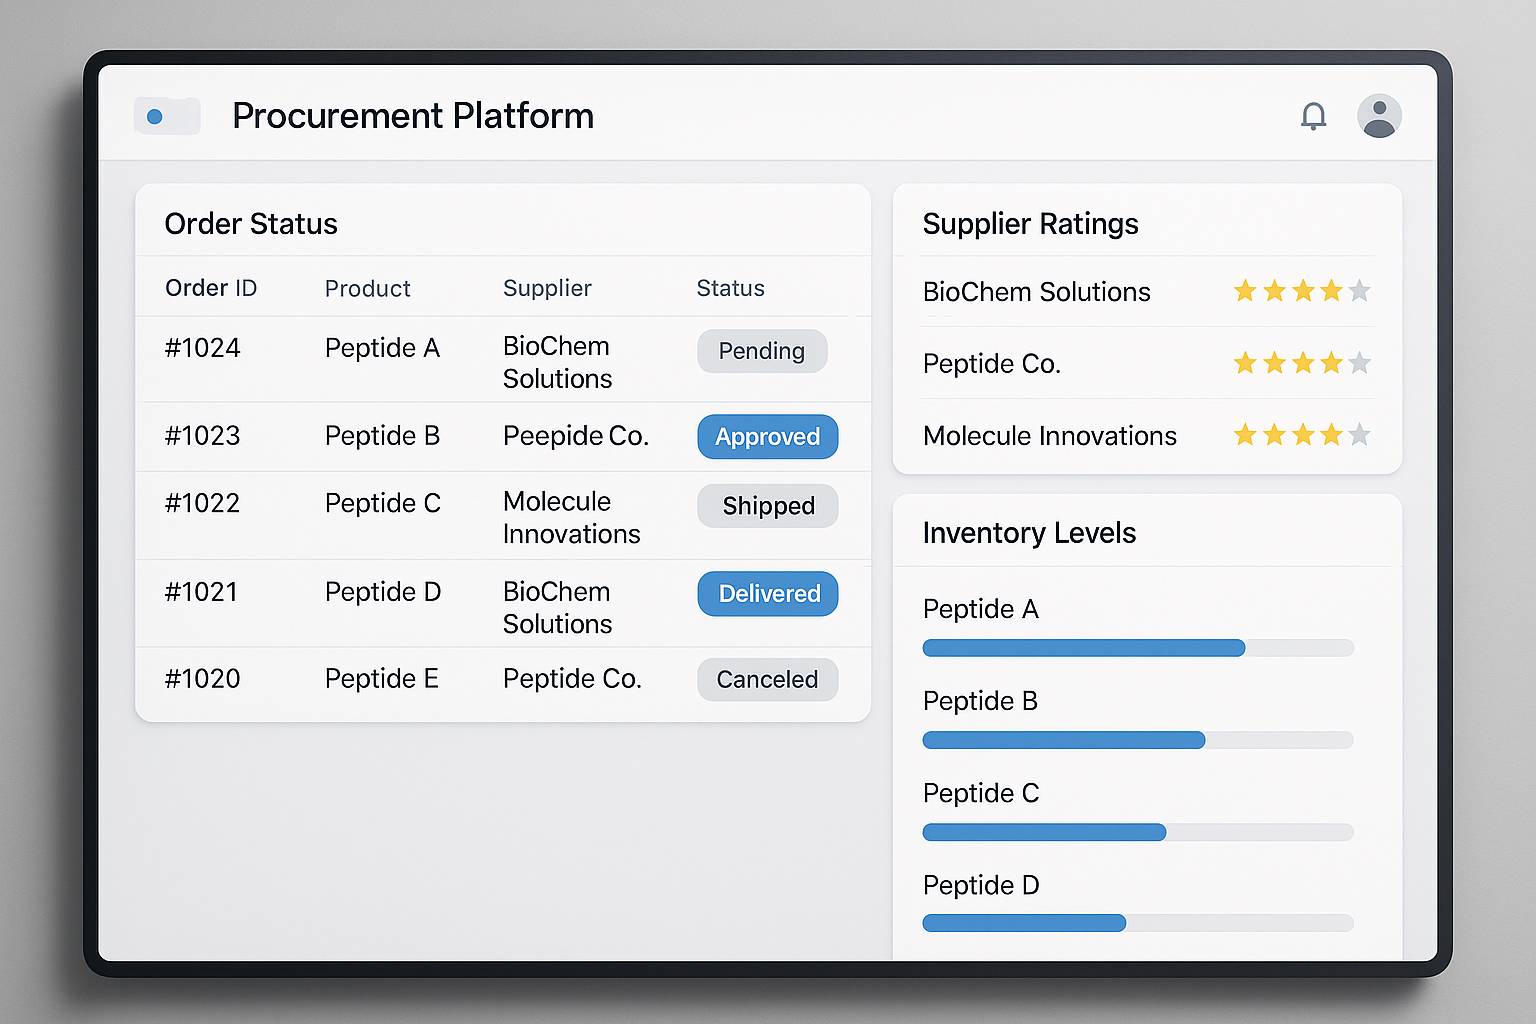Switch to the Supplier Ratings panel

pyautogui.click(x=1030, y=224)
